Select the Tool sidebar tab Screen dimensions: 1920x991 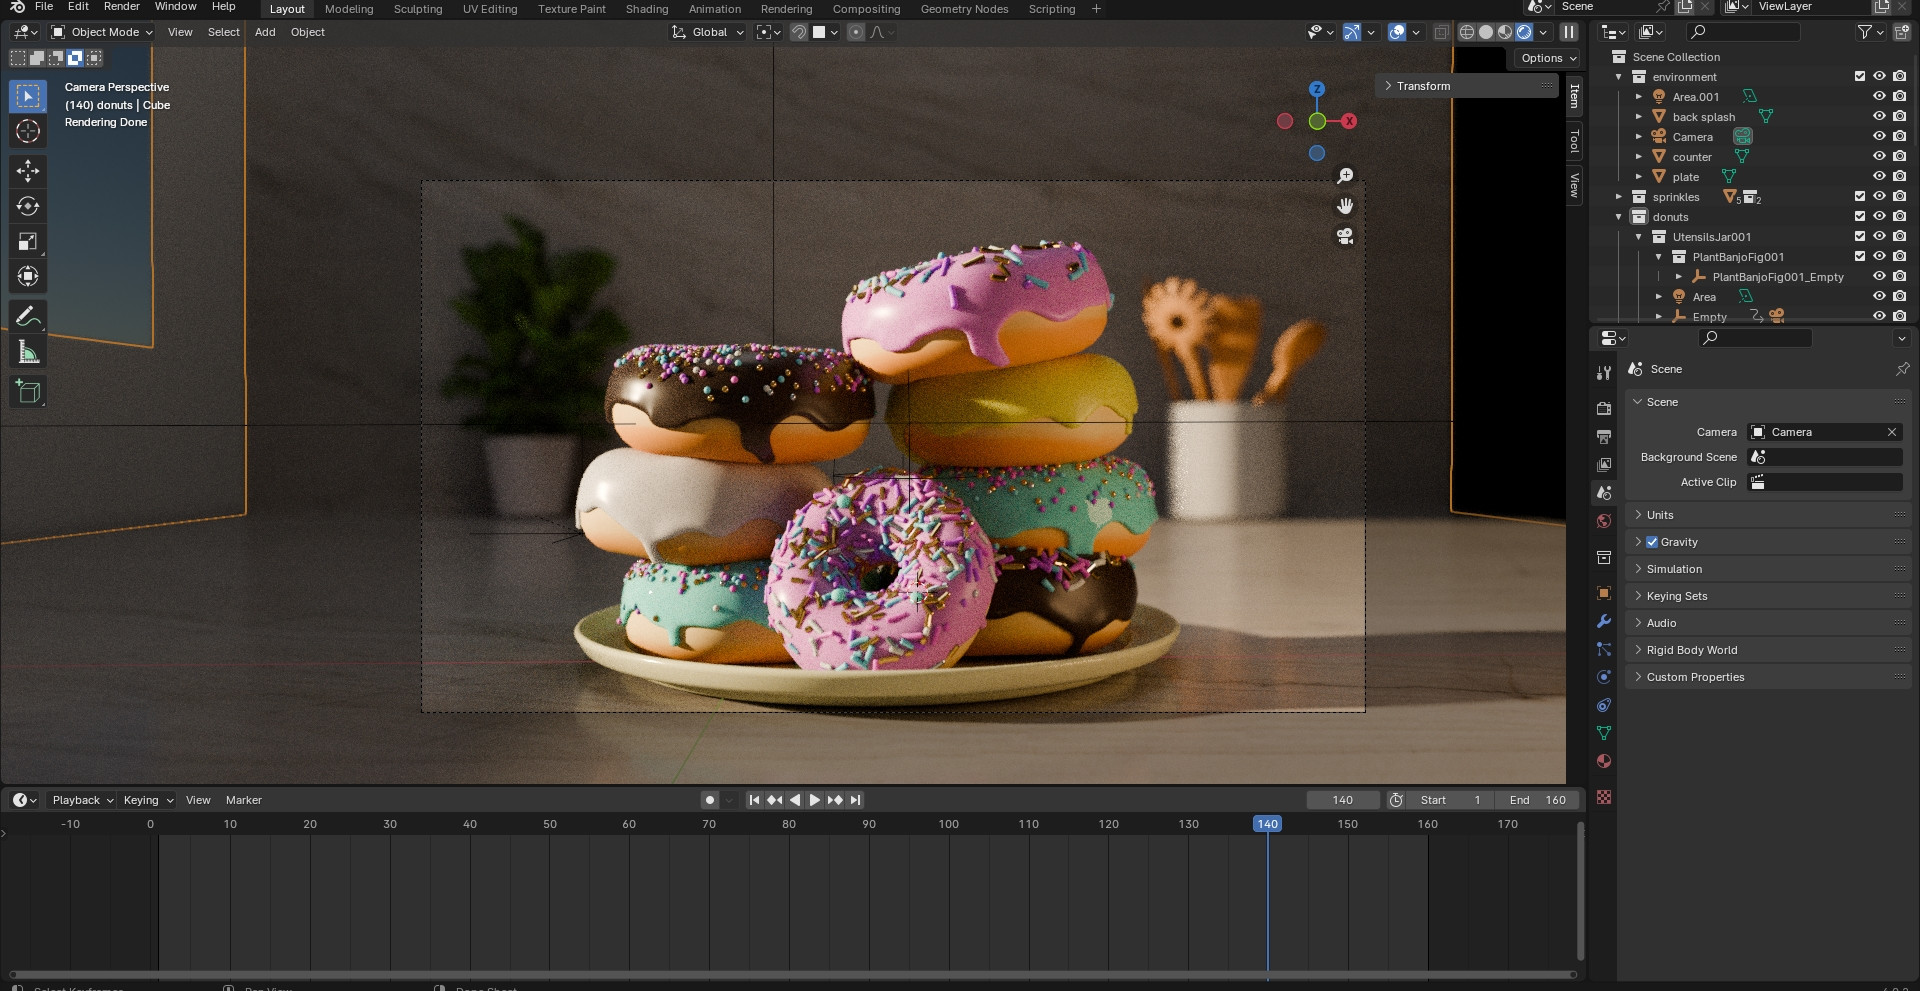click(x=1574, y=141)
